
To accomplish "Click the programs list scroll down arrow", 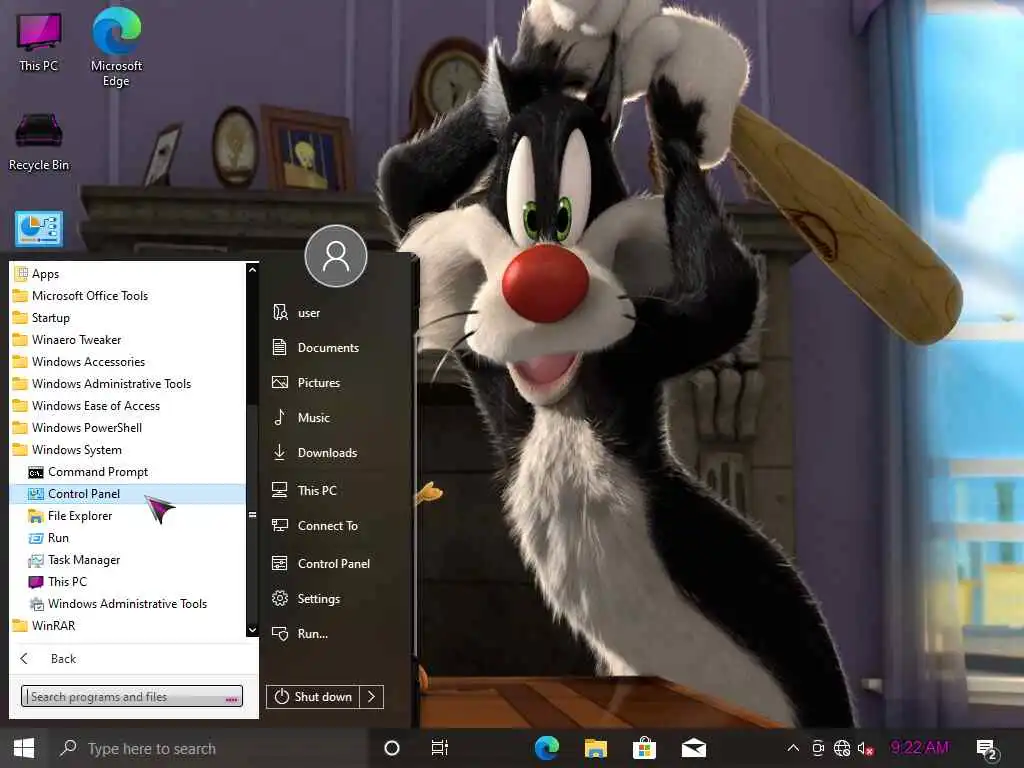I will pyautogui.click(x=252, y=630).
